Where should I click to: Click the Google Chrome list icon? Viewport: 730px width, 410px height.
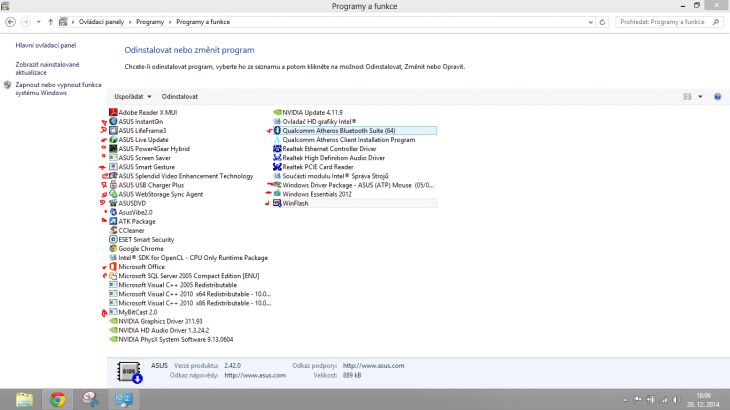tap(113, 249)
